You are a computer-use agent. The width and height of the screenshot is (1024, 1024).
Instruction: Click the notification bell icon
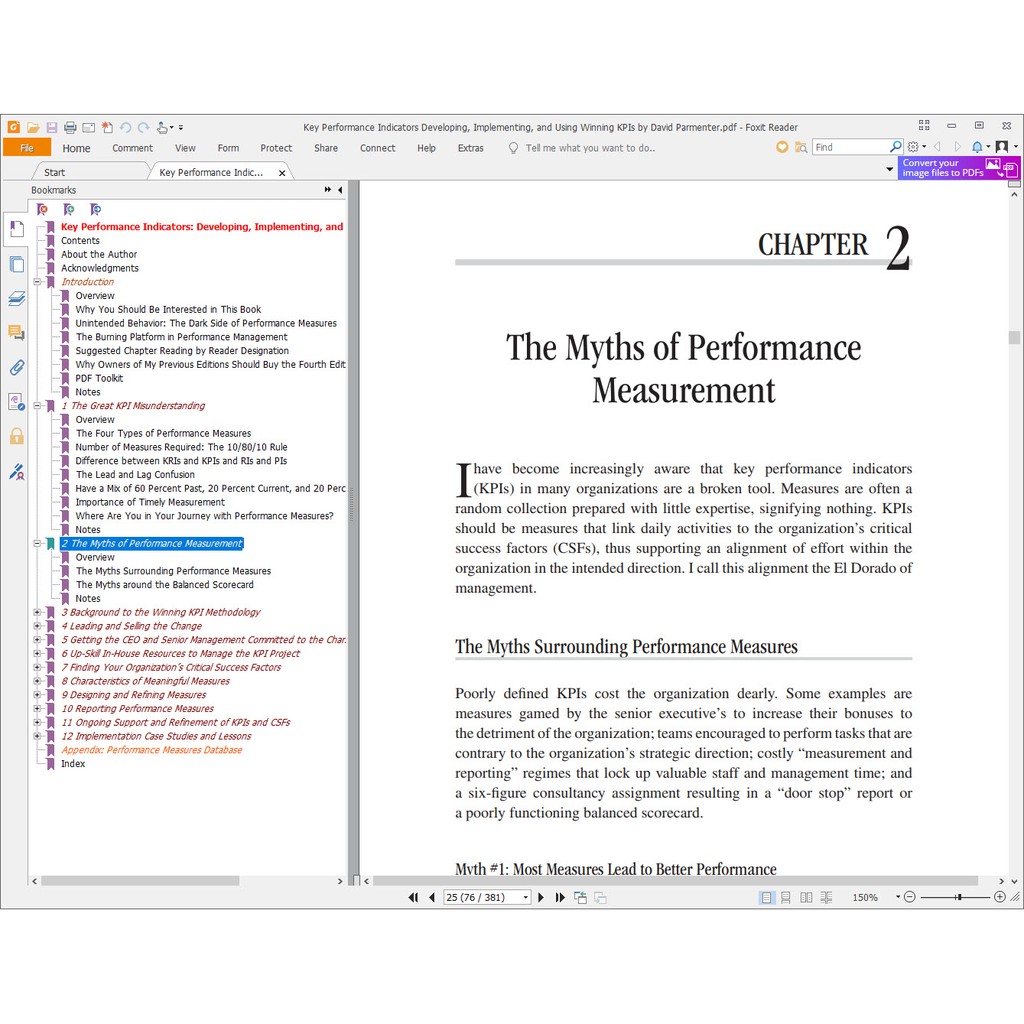pyautogui.click(x=977, y=147)
